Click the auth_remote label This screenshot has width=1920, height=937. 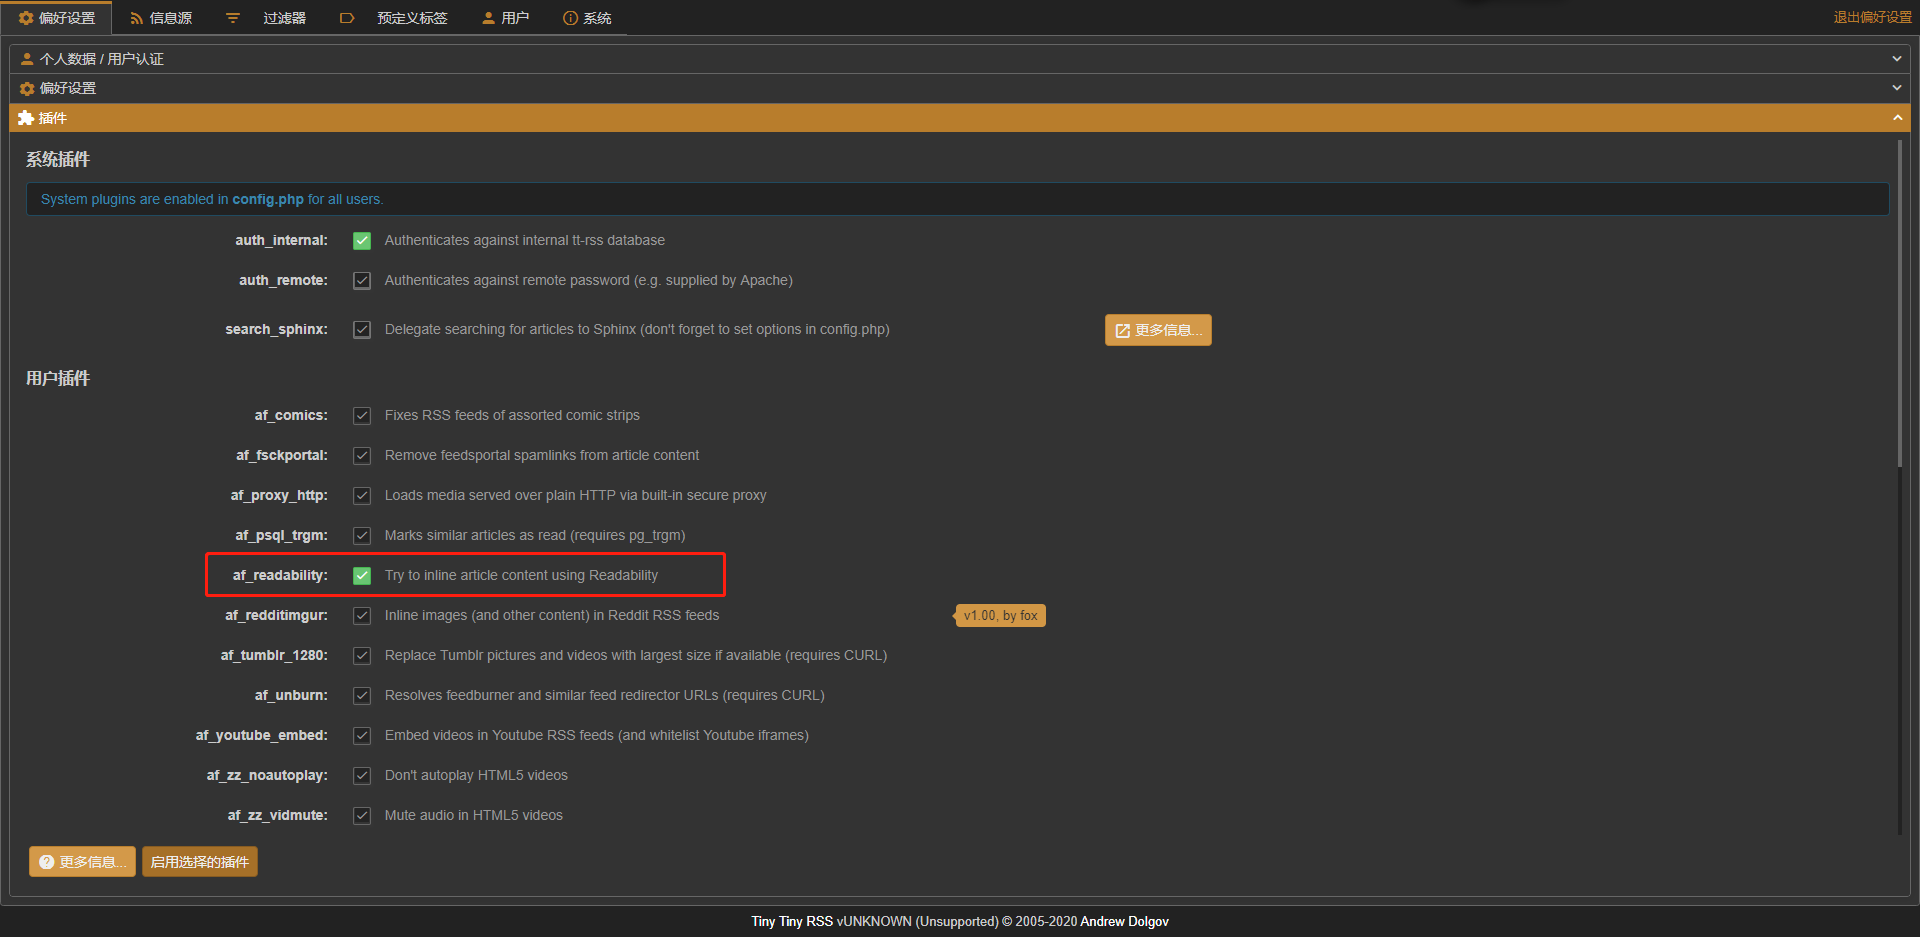pos(283,280)
